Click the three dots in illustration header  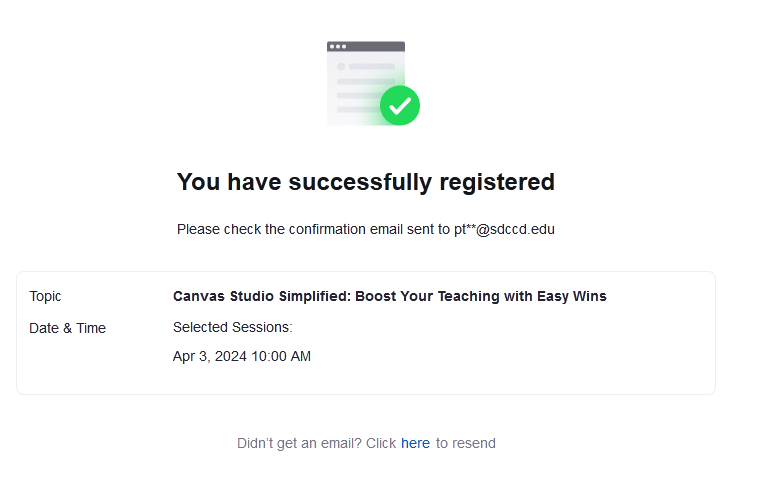337,47
